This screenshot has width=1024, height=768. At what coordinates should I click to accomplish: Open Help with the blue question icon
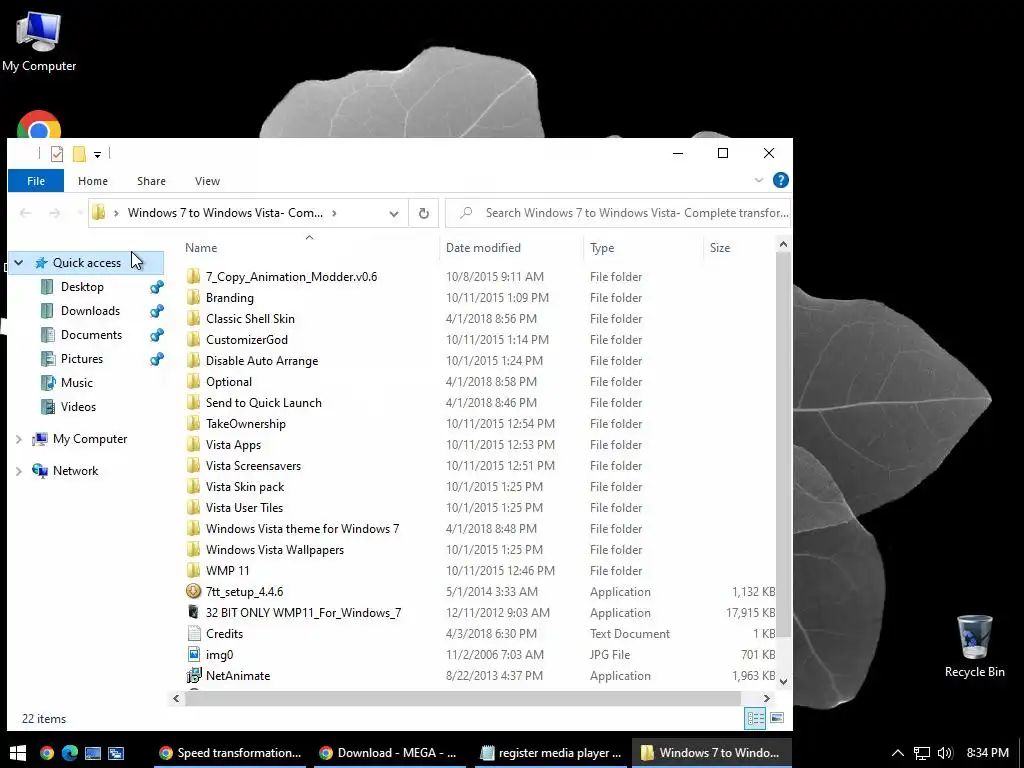pos(780,180)
